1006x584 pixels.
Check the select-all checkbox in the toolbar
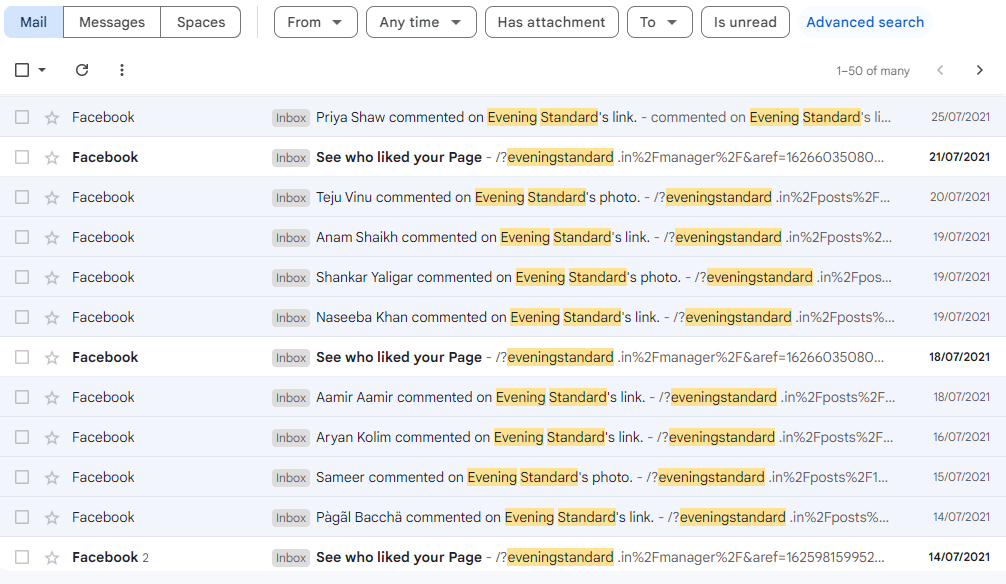click(x=21, y=70)
